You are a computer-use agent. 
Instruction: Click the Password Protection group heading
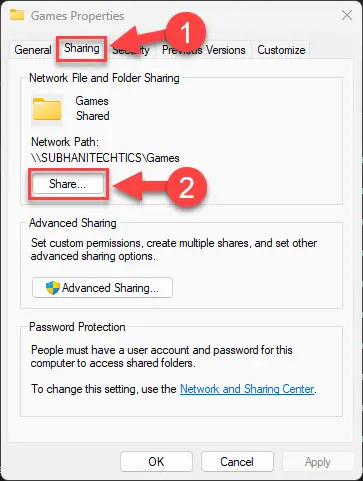(x=77, y=327)
